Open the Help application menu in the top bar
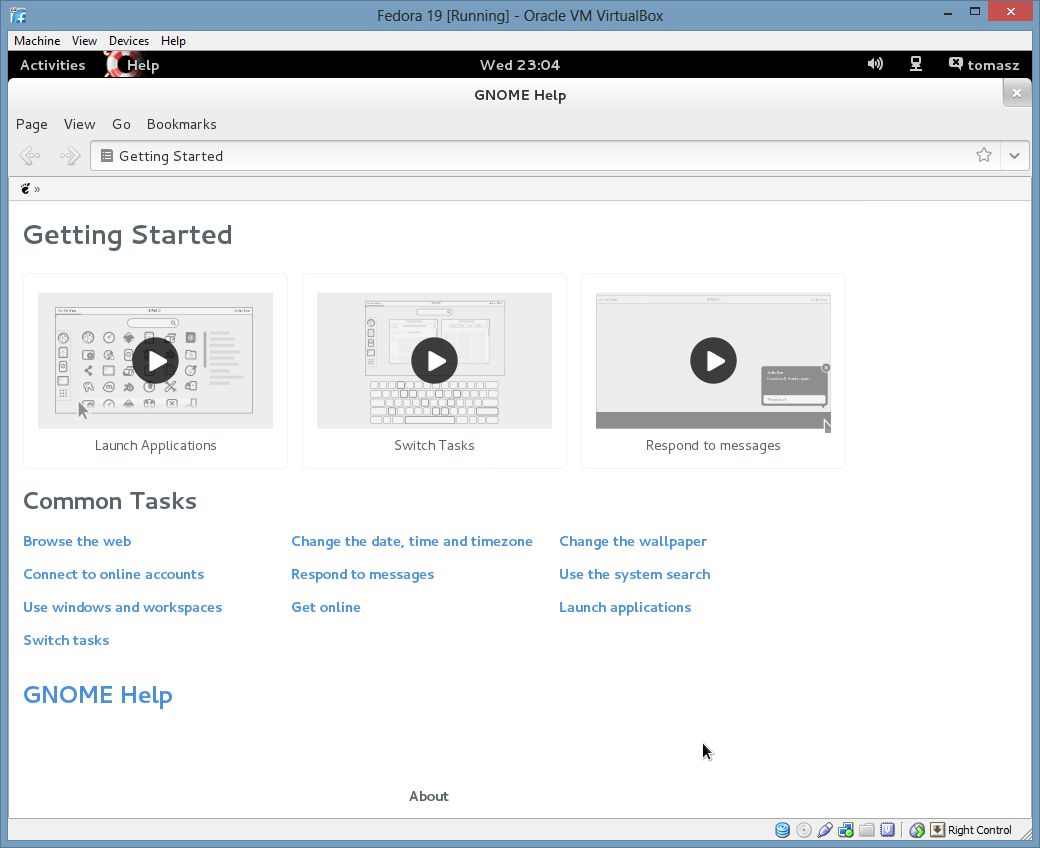This screenshot has height=848, width=1040. point(133,65)
